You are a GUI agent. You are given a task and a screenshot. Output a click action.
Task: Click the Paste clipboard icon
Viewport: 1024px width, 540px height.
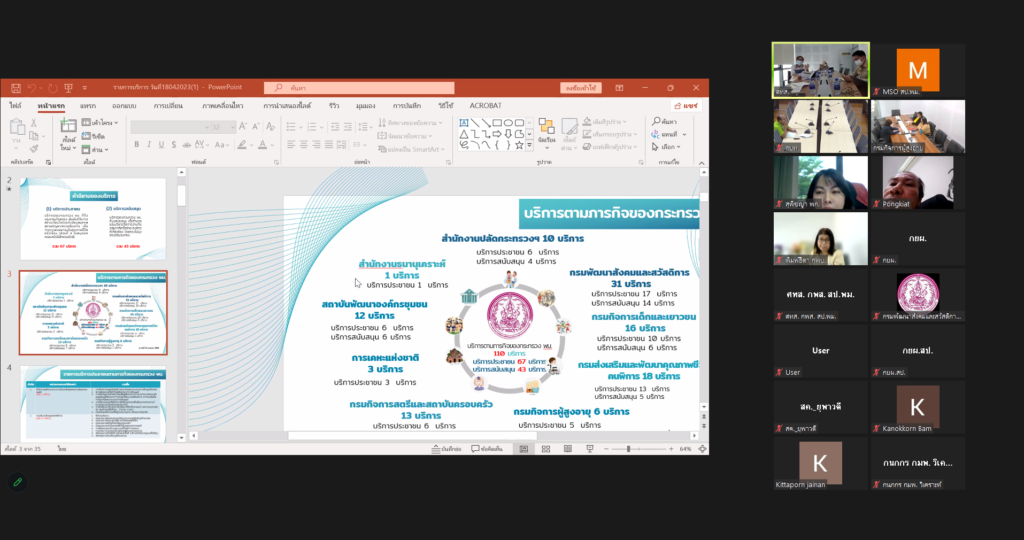tap(18, 127)
